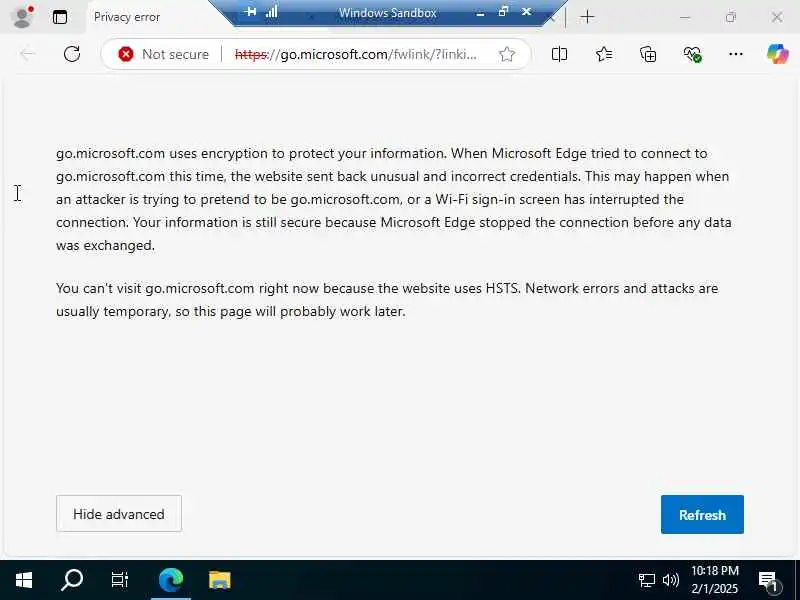The height and width of the screenshot is (600, 800).
Task: Collapse details with Hide advanced button
Action: (x=119, y=514)
